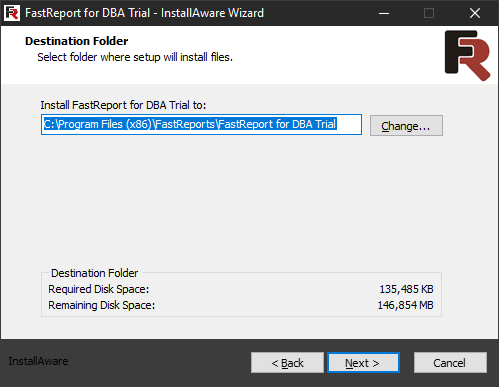499x387 pixels.
Task: Click the 146,854 MB remaining space value
Action: tap(405, 305)
